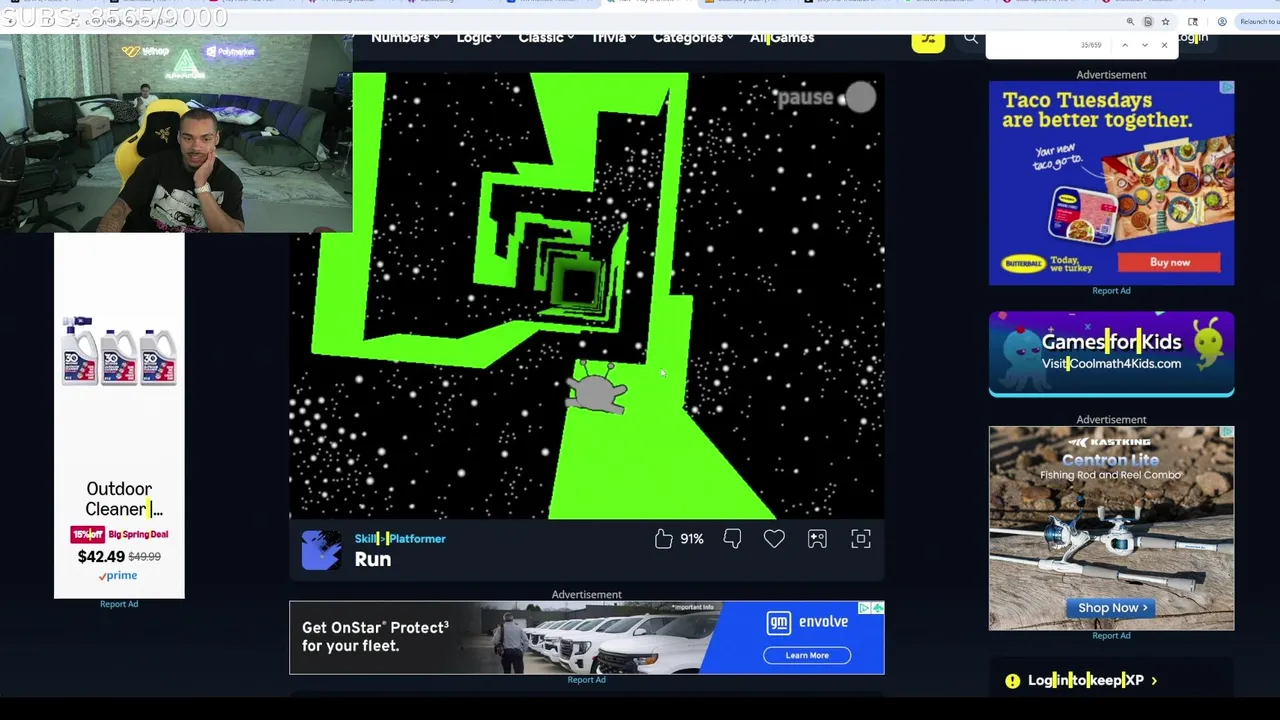Viewport: 1280px width, 720px height.
Task: Expand the Categories menu dropdown
Action: tap(693, 38)
